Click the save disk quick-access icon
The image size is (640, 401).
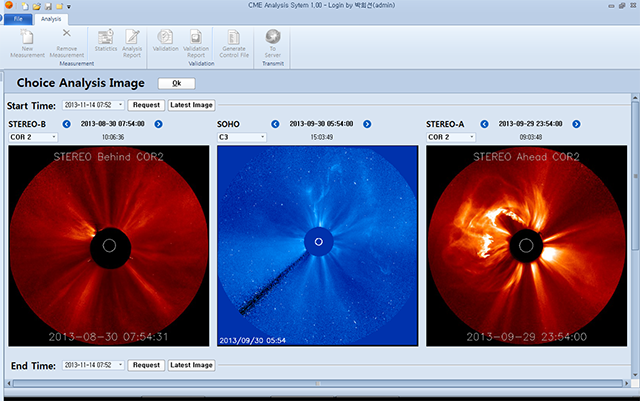pyautogui.click(x=48, y=6)
